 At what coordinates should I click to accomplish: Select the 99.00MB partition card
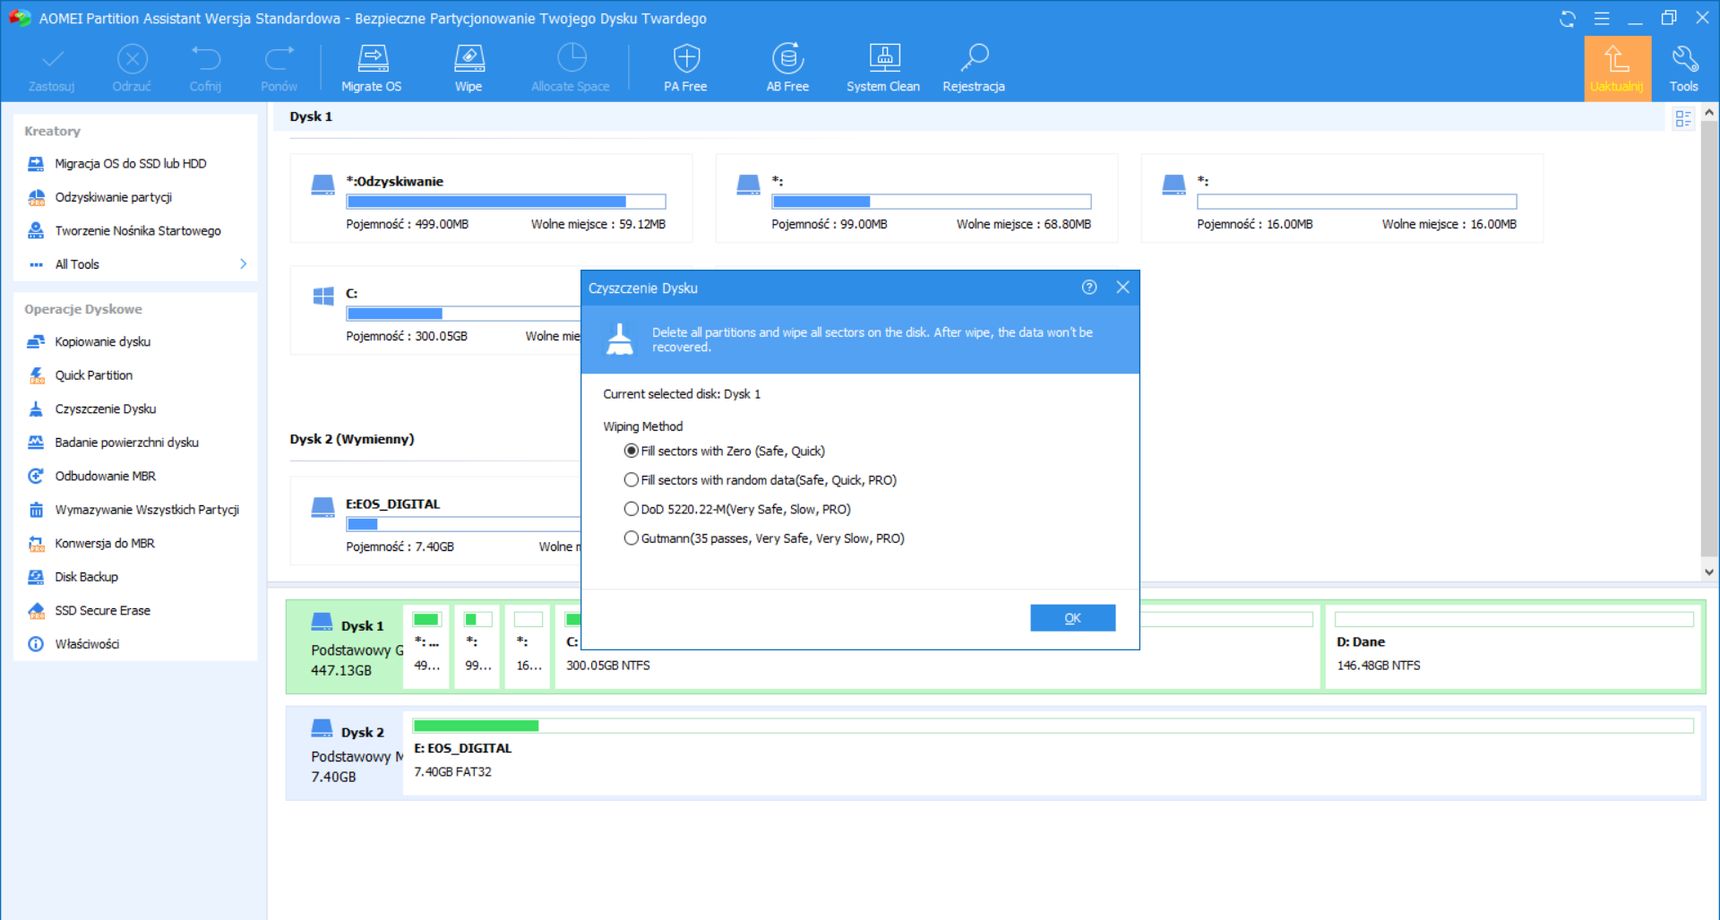pos(917,198)
